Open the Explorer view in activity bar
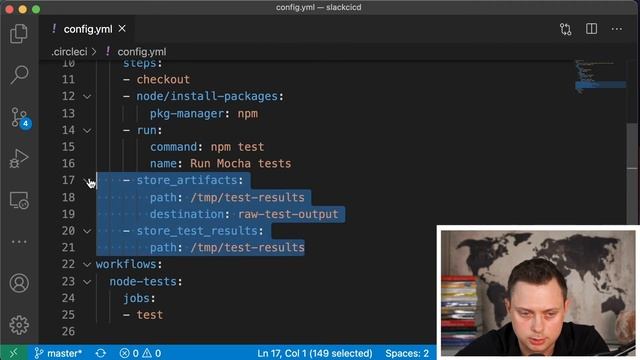The height and width of the screenshot is (360, 640). pos(19,33)
